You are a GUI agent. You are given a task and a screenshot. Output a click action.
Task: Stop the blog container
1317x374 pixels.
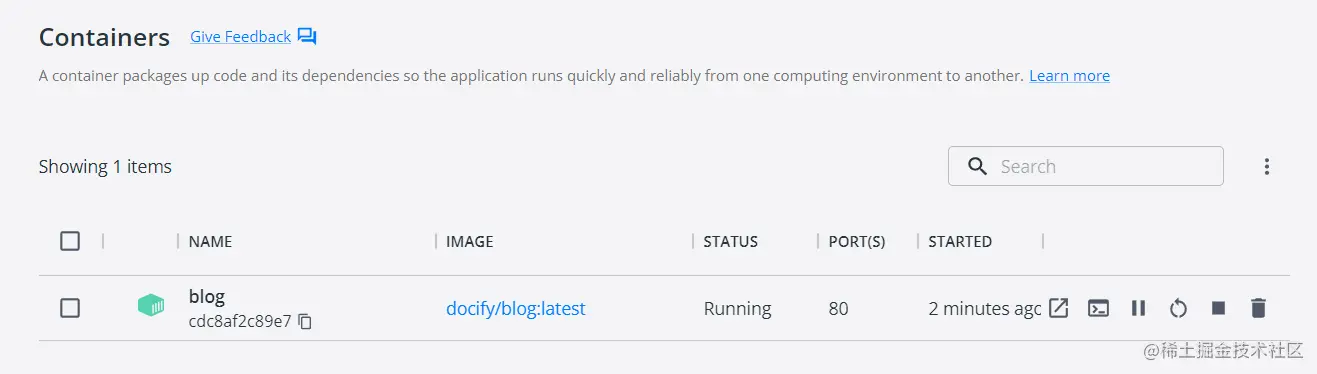[x=1218, y=308]
